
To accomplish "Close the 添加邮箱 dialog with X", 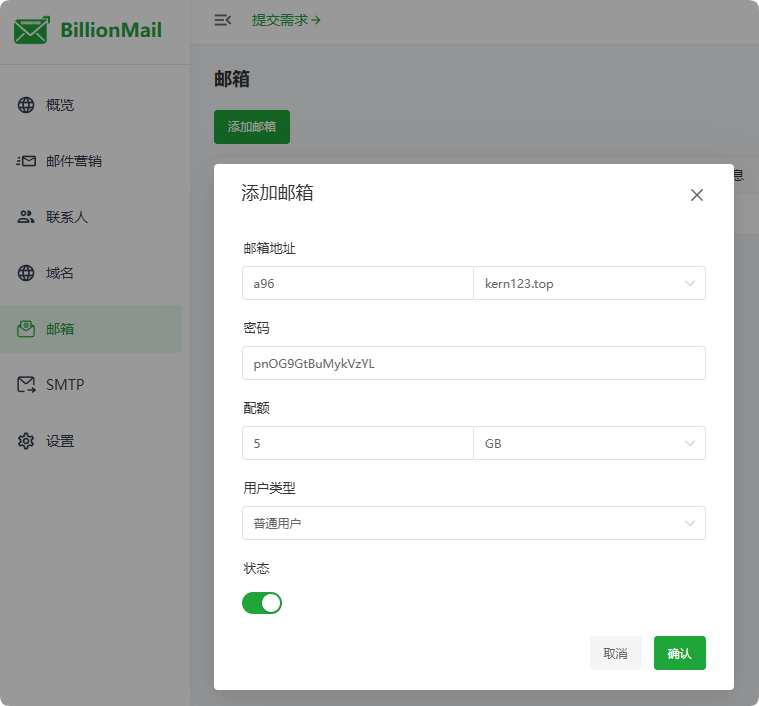I will click(697, 195).
